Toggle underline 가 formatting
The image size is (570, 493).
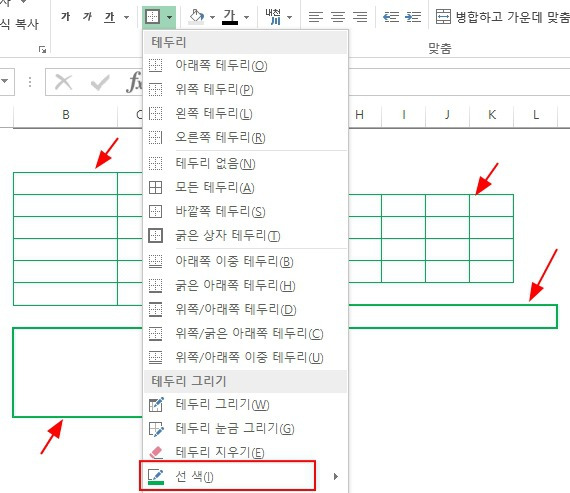tap(109, 16)
